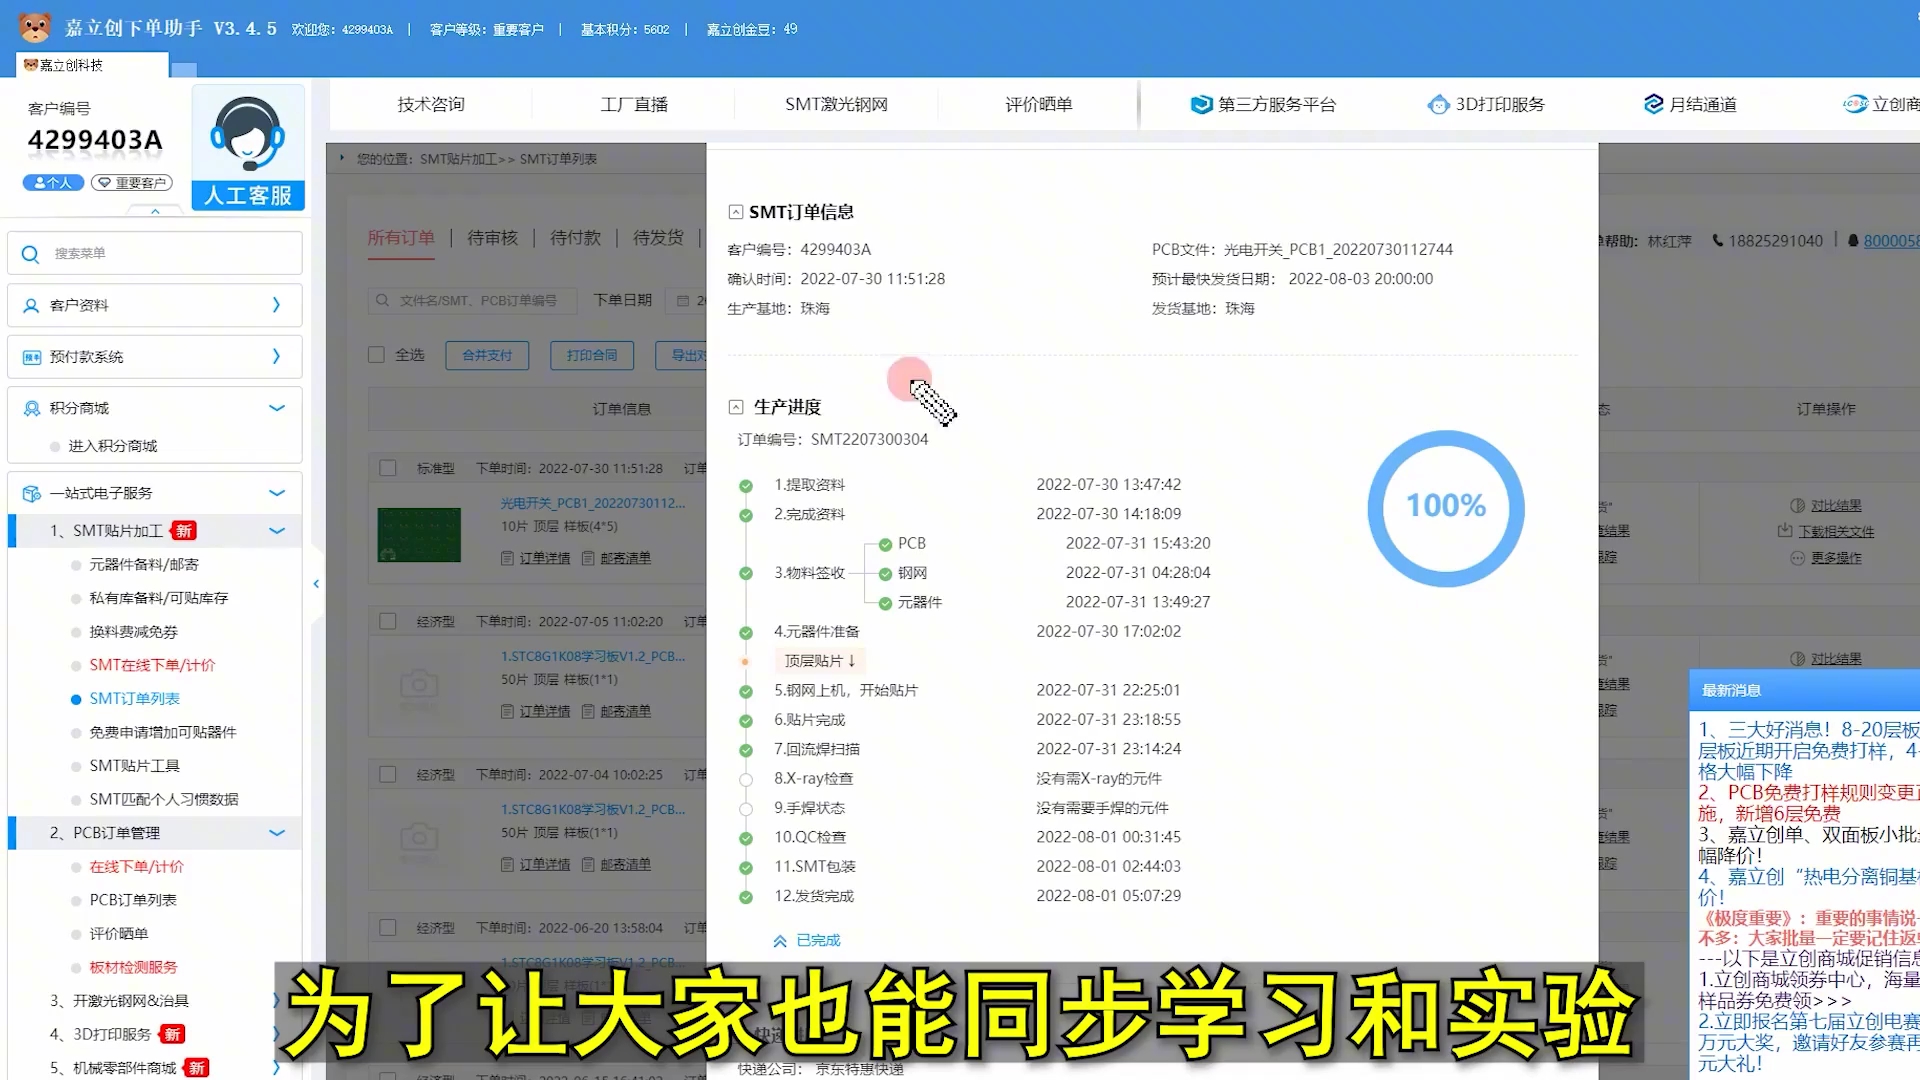Click the 顶层贴片 stage label
The height and width of the screenshot is (1080, 1920).
coord(818,661)
